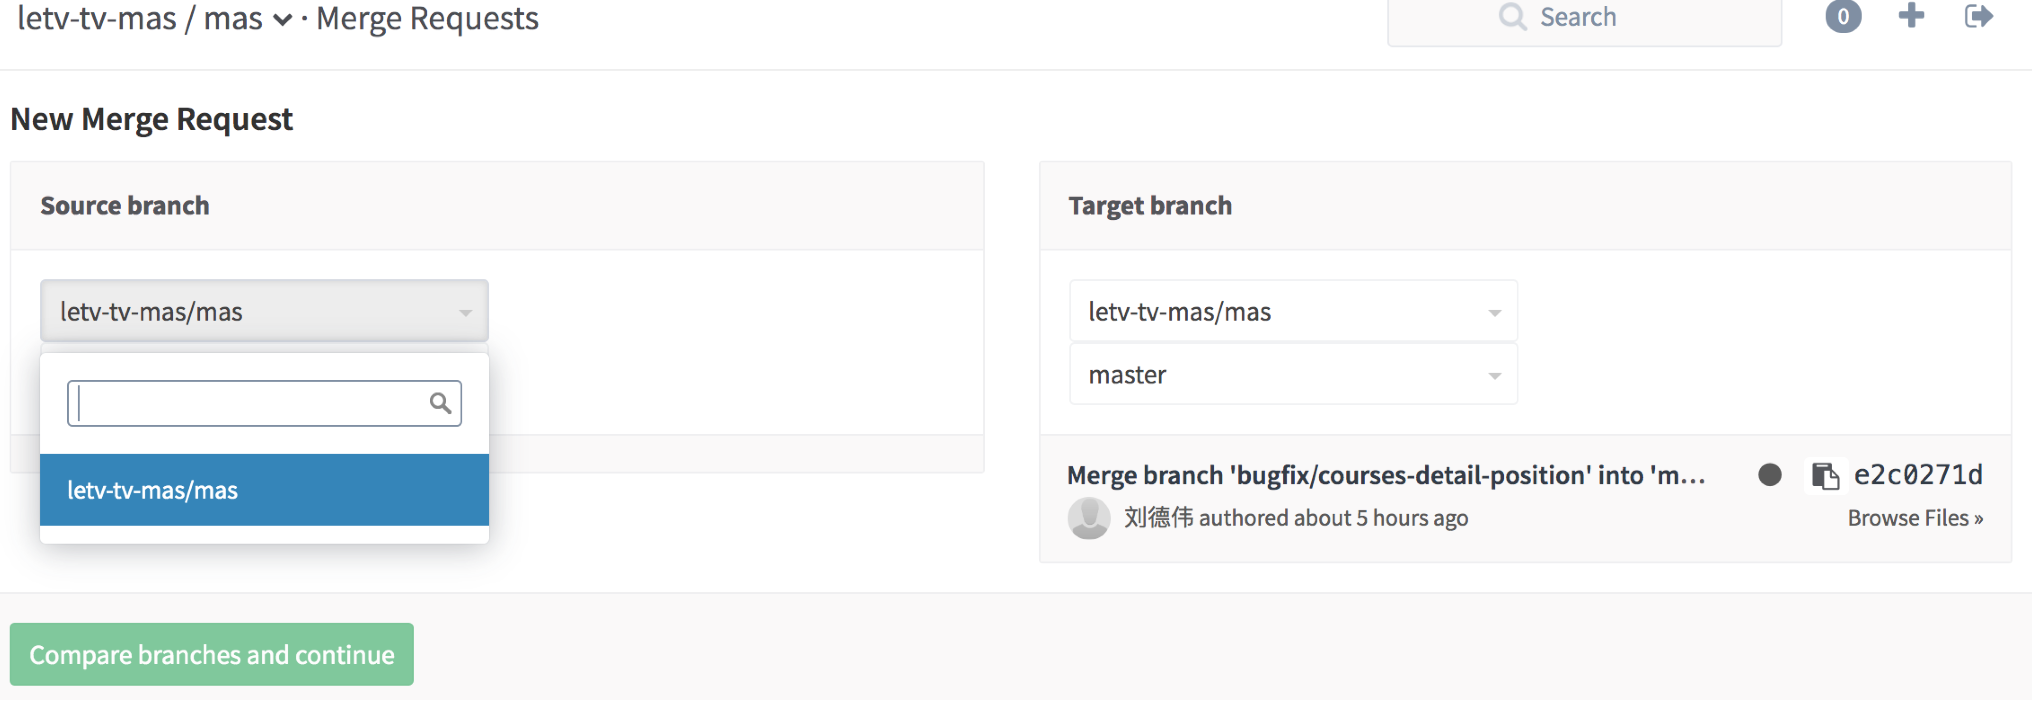This screenshot has height=704, width=2032.
Task: Click the sign out arrow icon
Action: tap(1979, 16)
